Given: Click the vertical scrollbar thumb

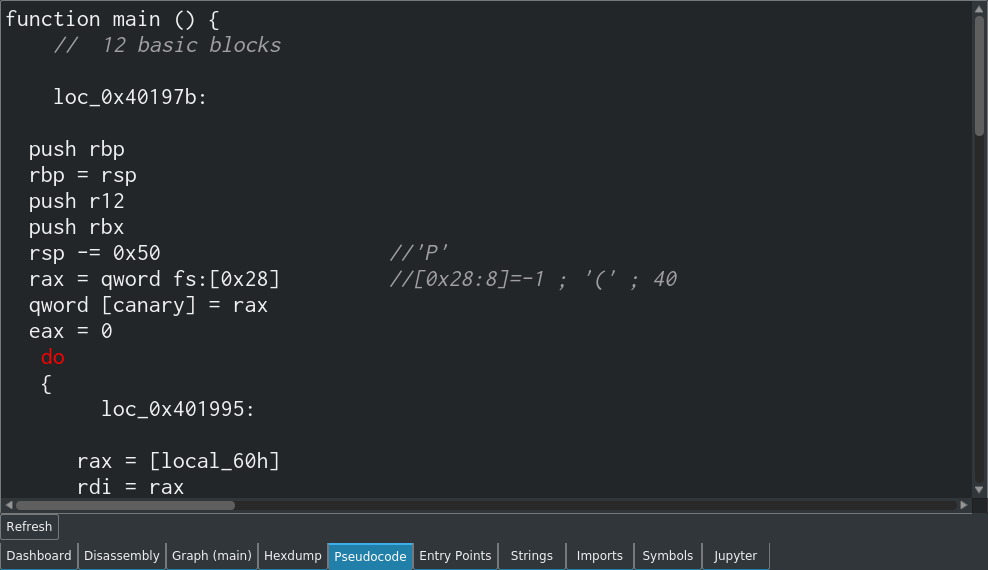Looking at the screenshot, I should (x=979, y=76).
